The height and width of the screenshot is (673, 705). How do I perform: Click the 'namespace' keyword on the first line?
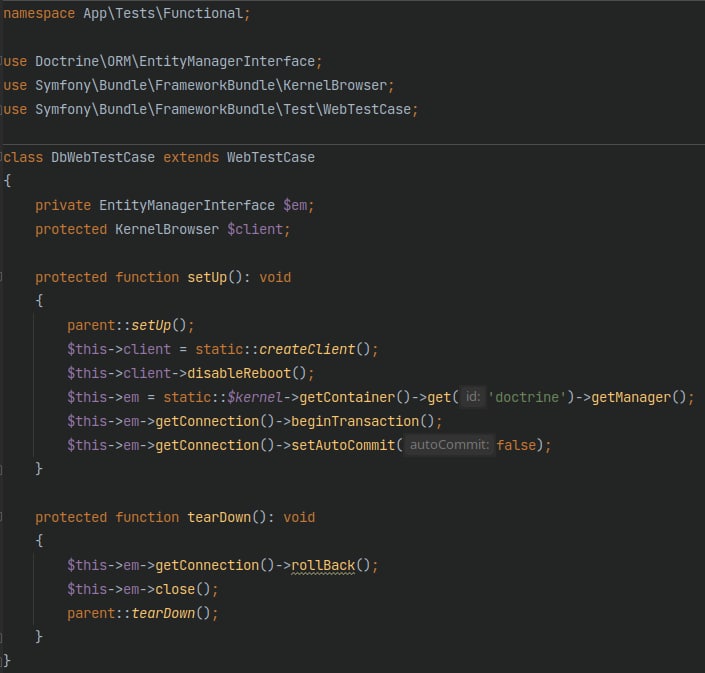(x=39, y=13)
